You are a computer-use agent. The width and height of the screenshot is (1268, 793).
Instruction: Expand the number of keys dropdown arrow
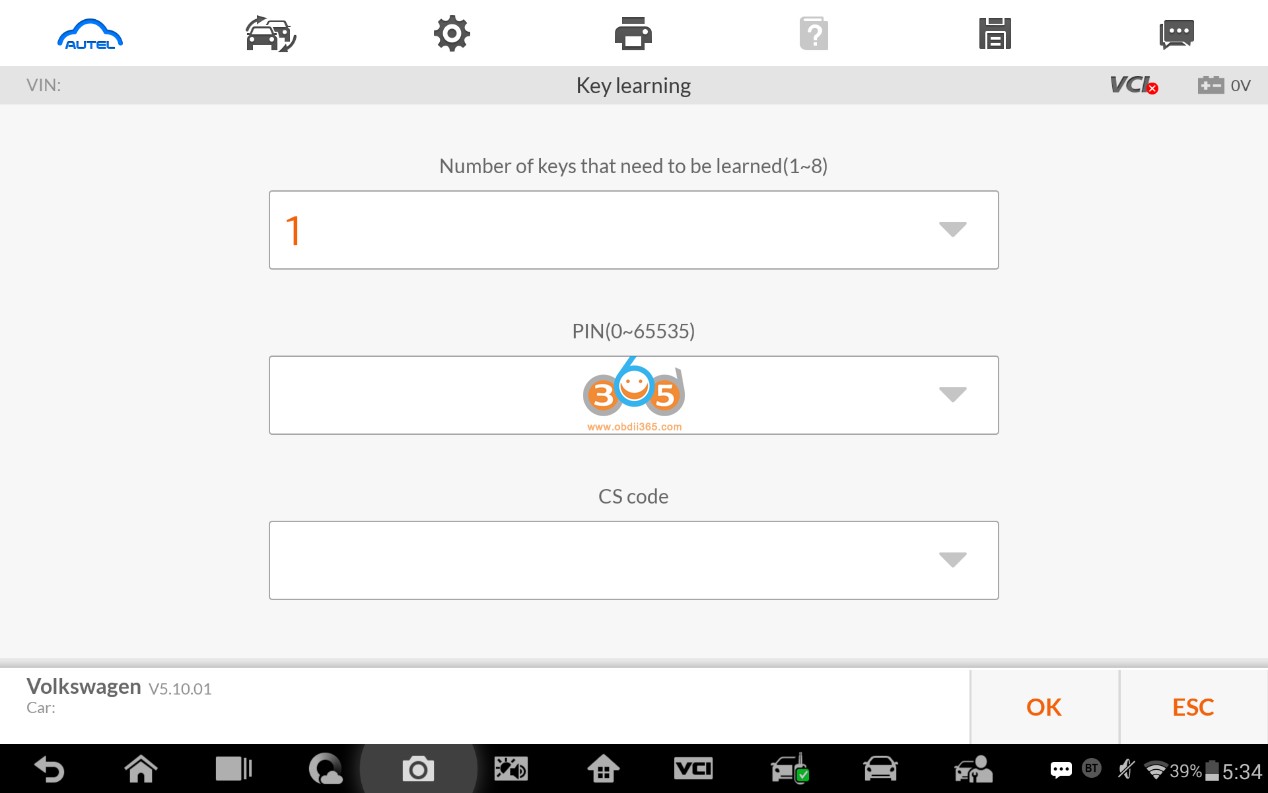click(x=953, y=230)
